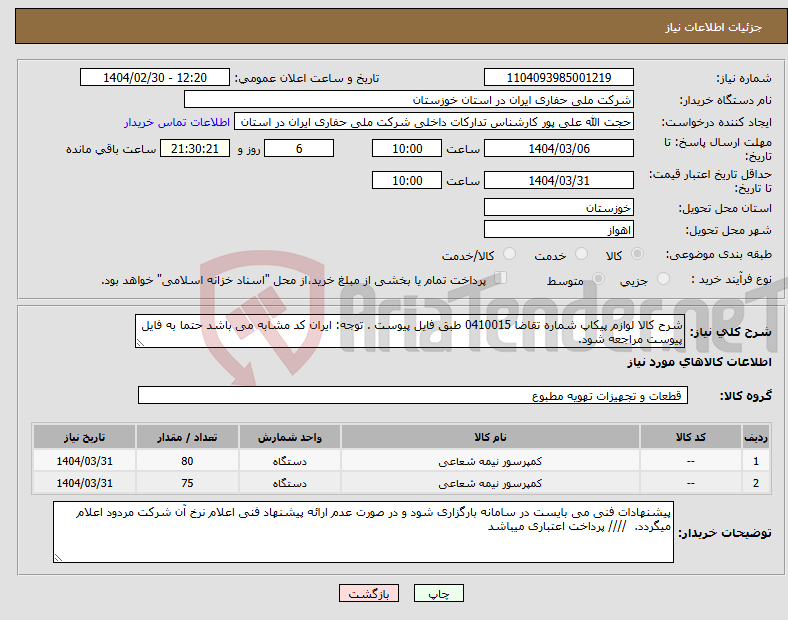Click row 2 item name کمپرسور نیمه شعاعی
Screen dimensions: 788x620
(x=490, y=483)
